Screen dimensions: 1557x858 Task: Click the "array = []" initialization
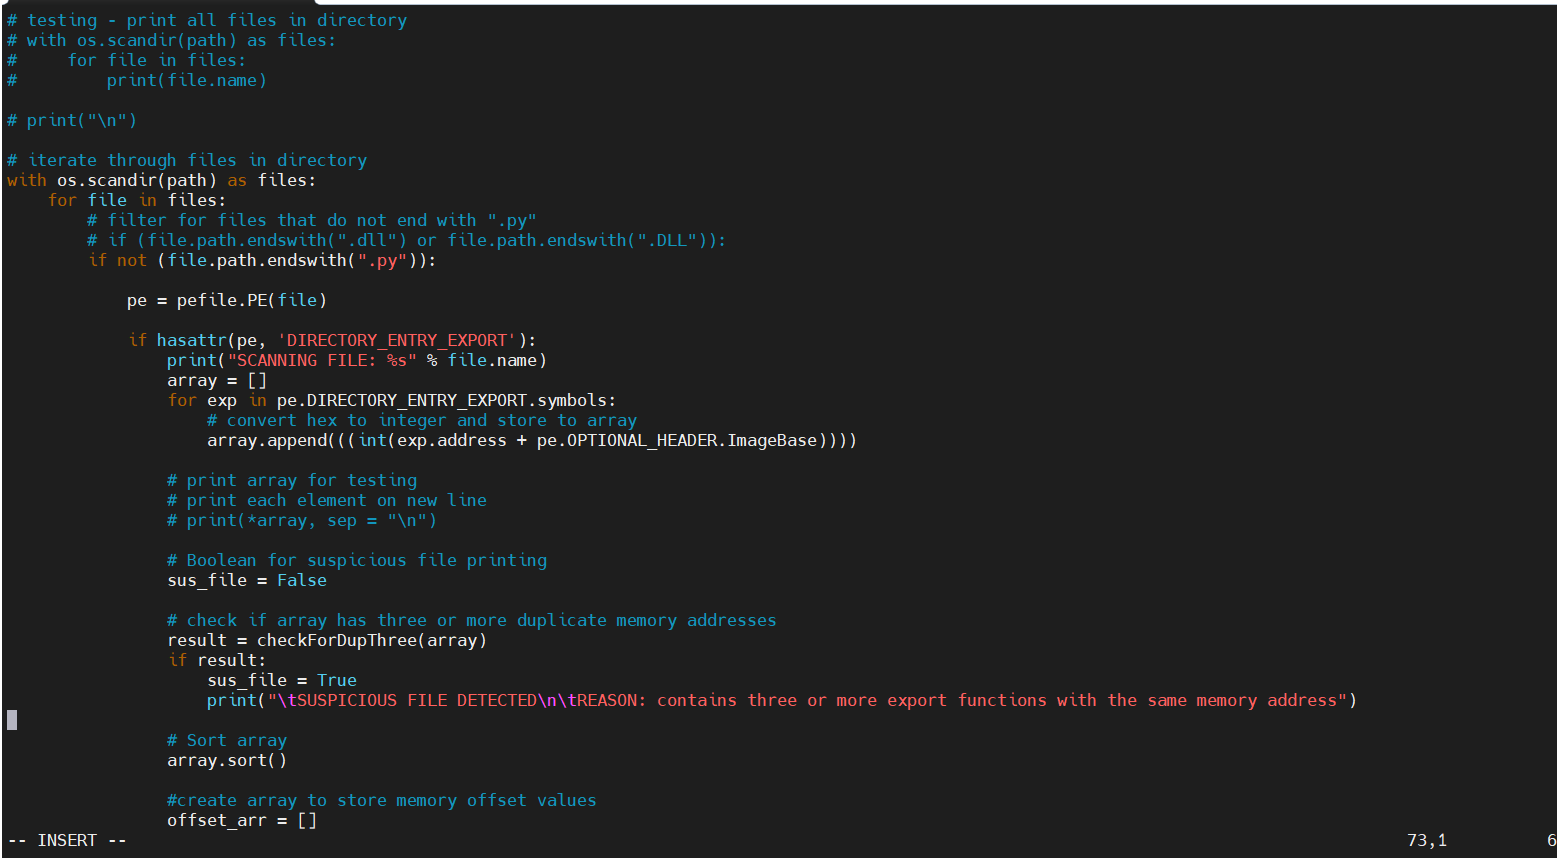coord(217,380)
